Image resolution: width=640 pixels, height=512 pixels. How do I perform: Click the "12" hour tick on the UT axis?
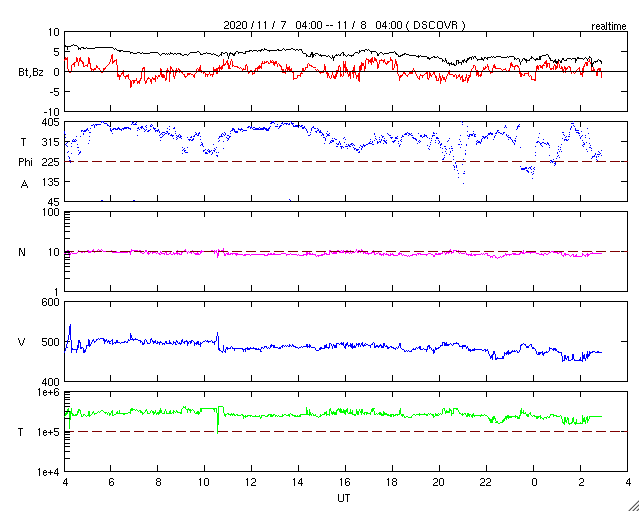click(251, 483)
